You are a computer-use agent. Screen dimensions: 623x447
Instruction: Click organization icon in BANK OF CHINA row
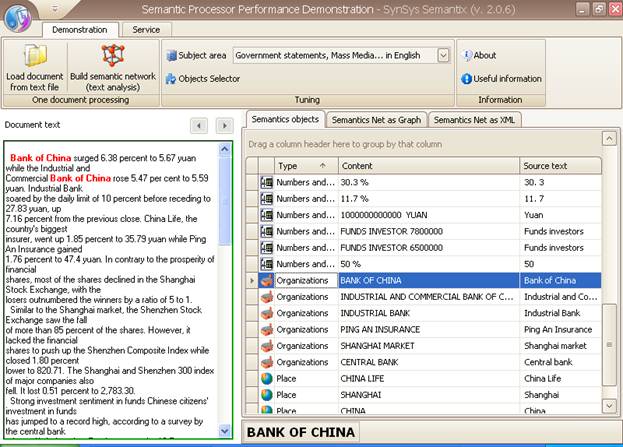click(266, 280)
